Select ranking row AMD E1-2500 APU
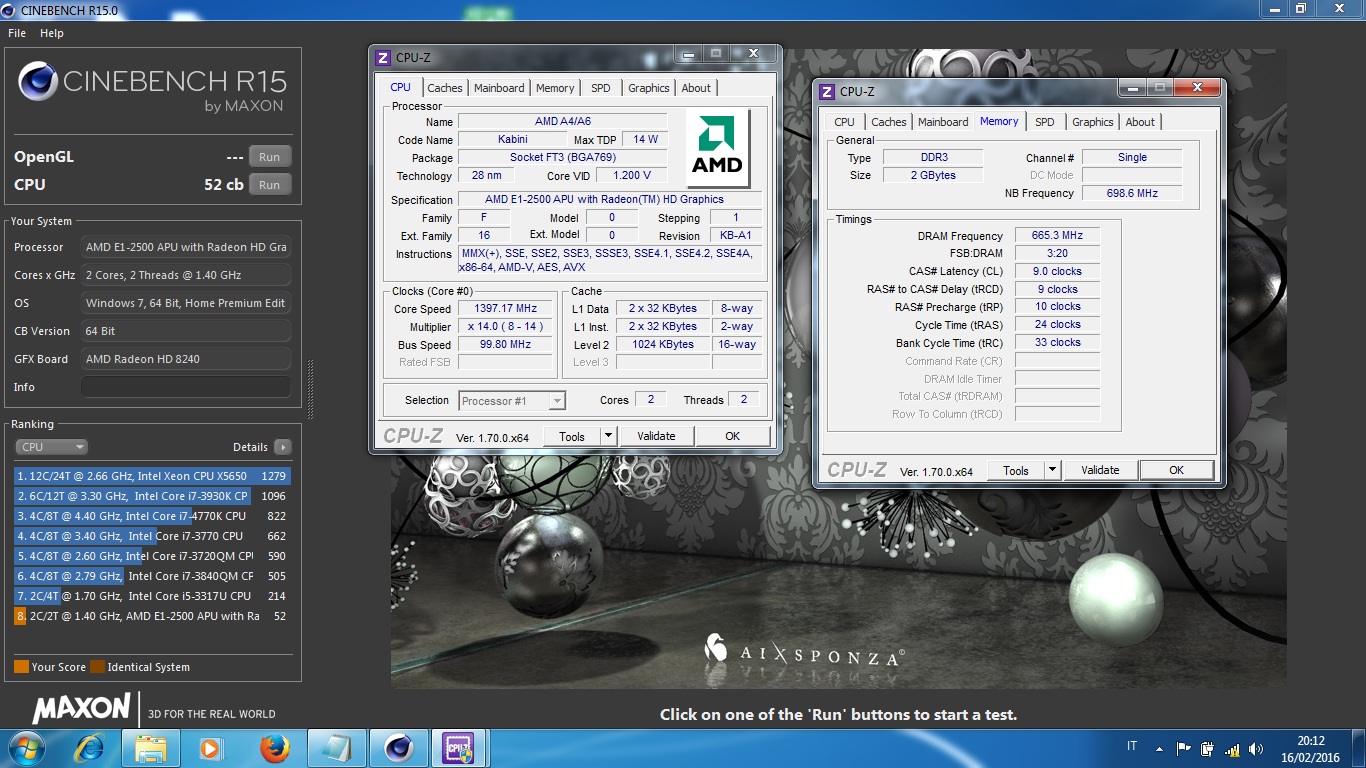 pos(151,616)
